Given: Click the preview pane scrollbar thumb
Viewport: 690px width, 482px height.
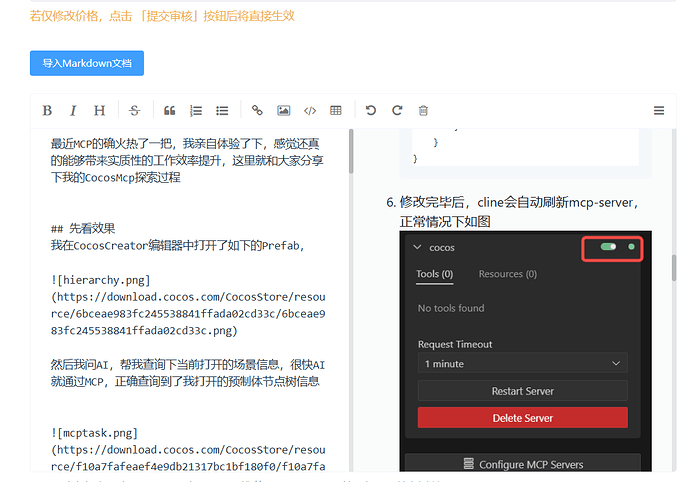Looking at the screenshot, I should coord(674,268).
